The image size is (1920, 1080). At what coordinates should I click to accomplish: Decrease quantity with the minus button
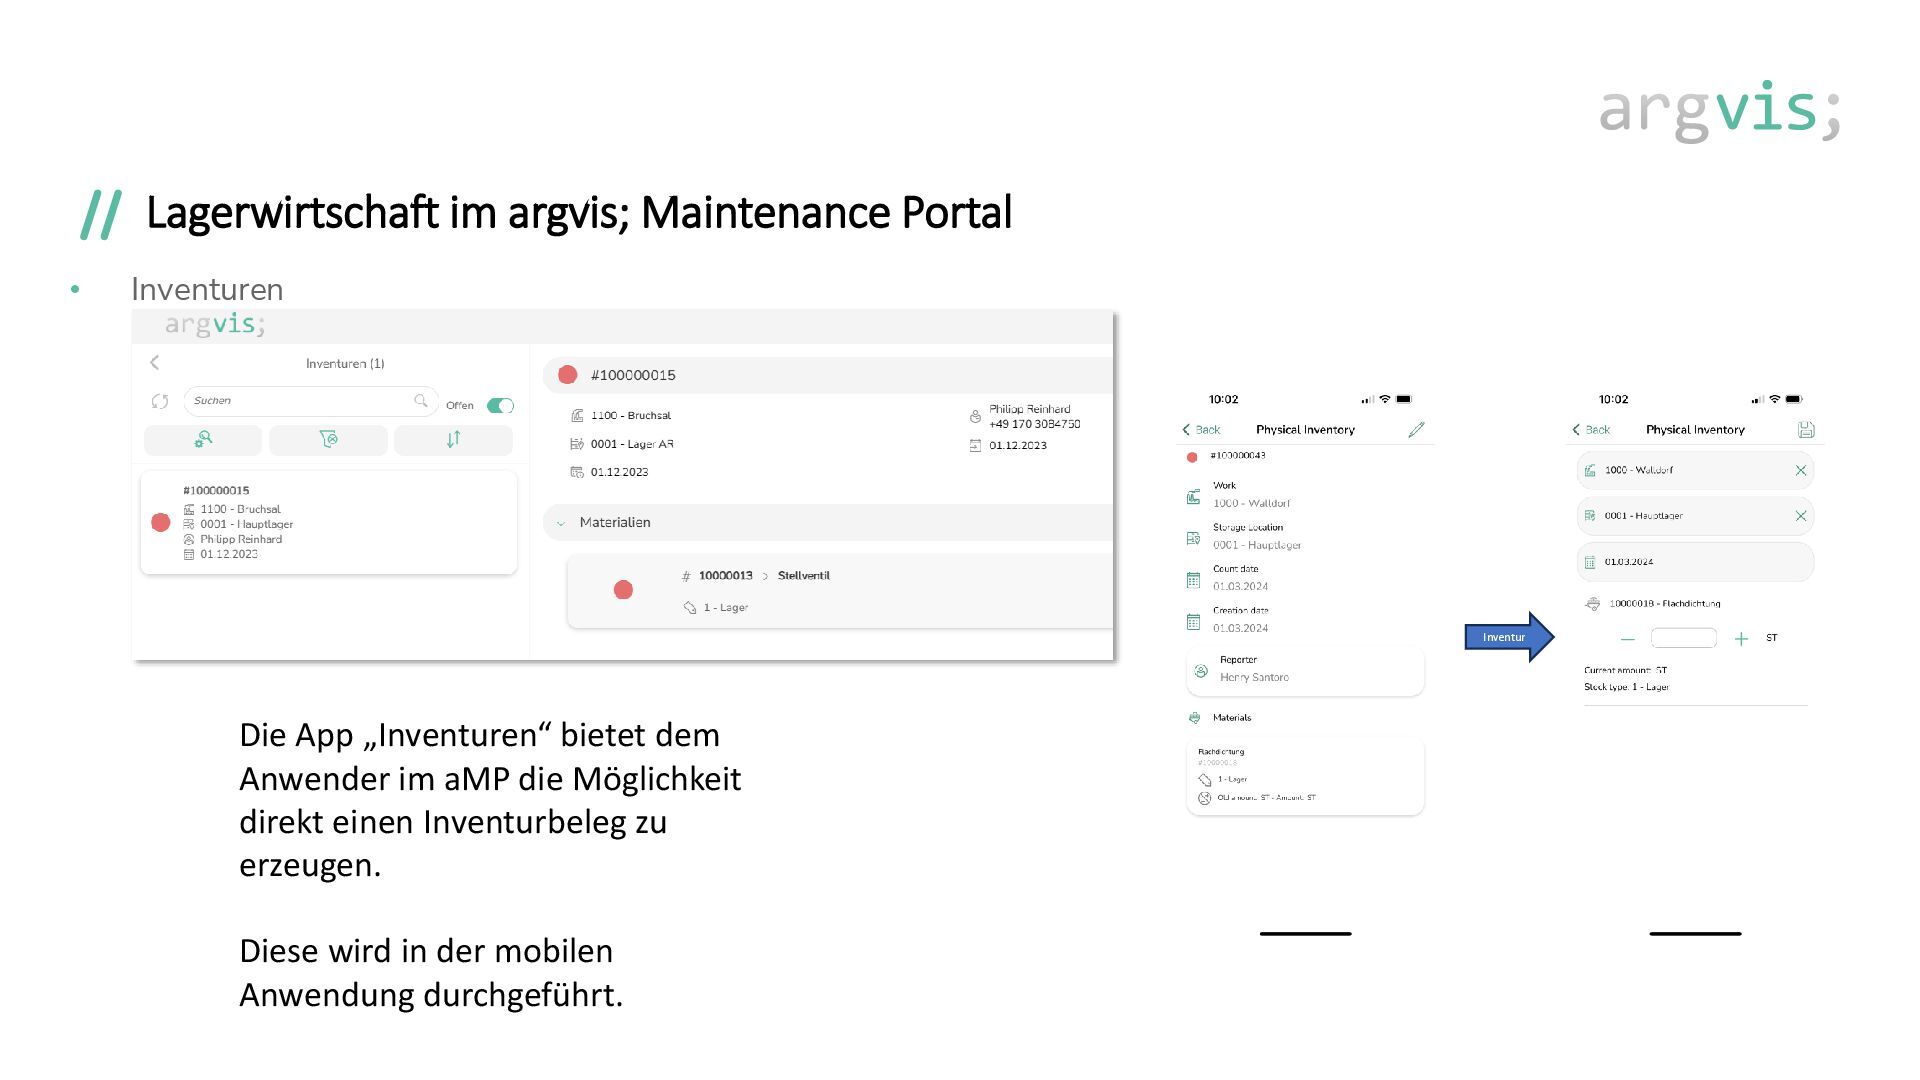[1628, 639]
